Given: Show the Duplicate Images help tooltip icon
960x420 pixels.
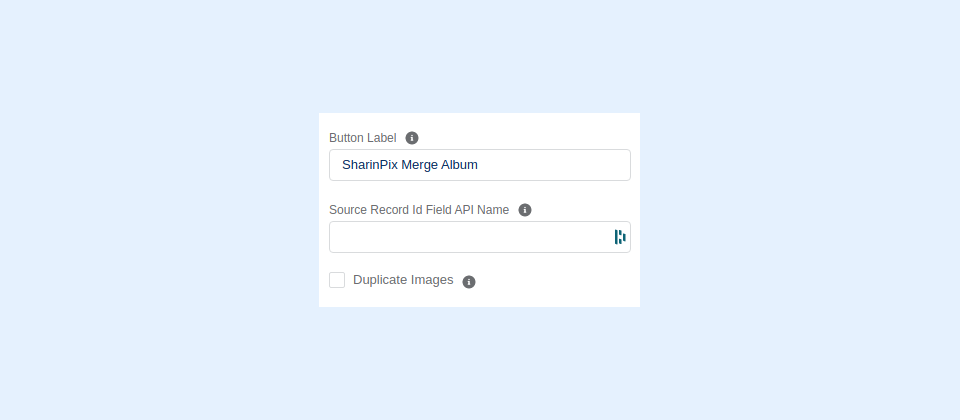Looking at the screenshot, I should [469, 281].
